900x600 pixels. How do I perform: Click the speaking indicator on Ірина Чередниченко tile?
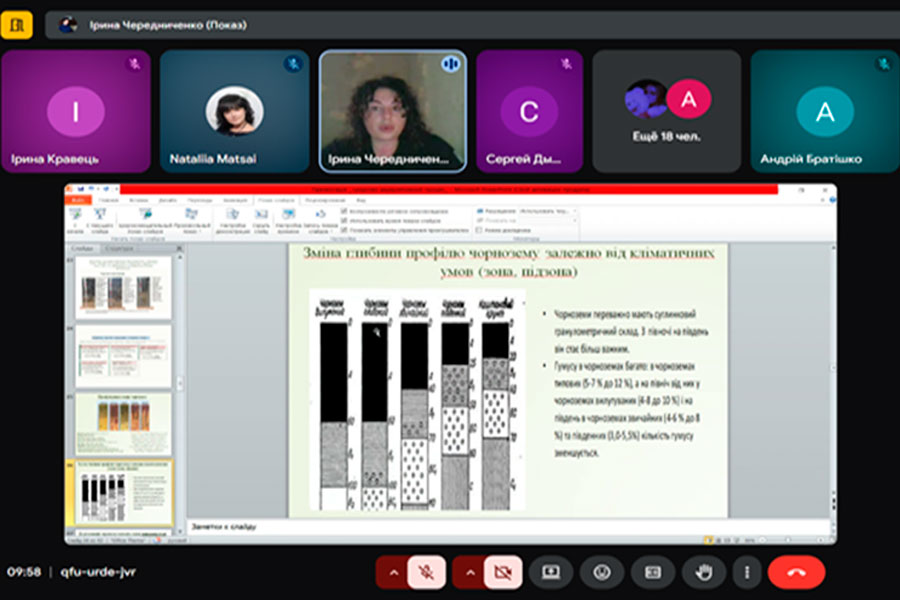point(451,64)
